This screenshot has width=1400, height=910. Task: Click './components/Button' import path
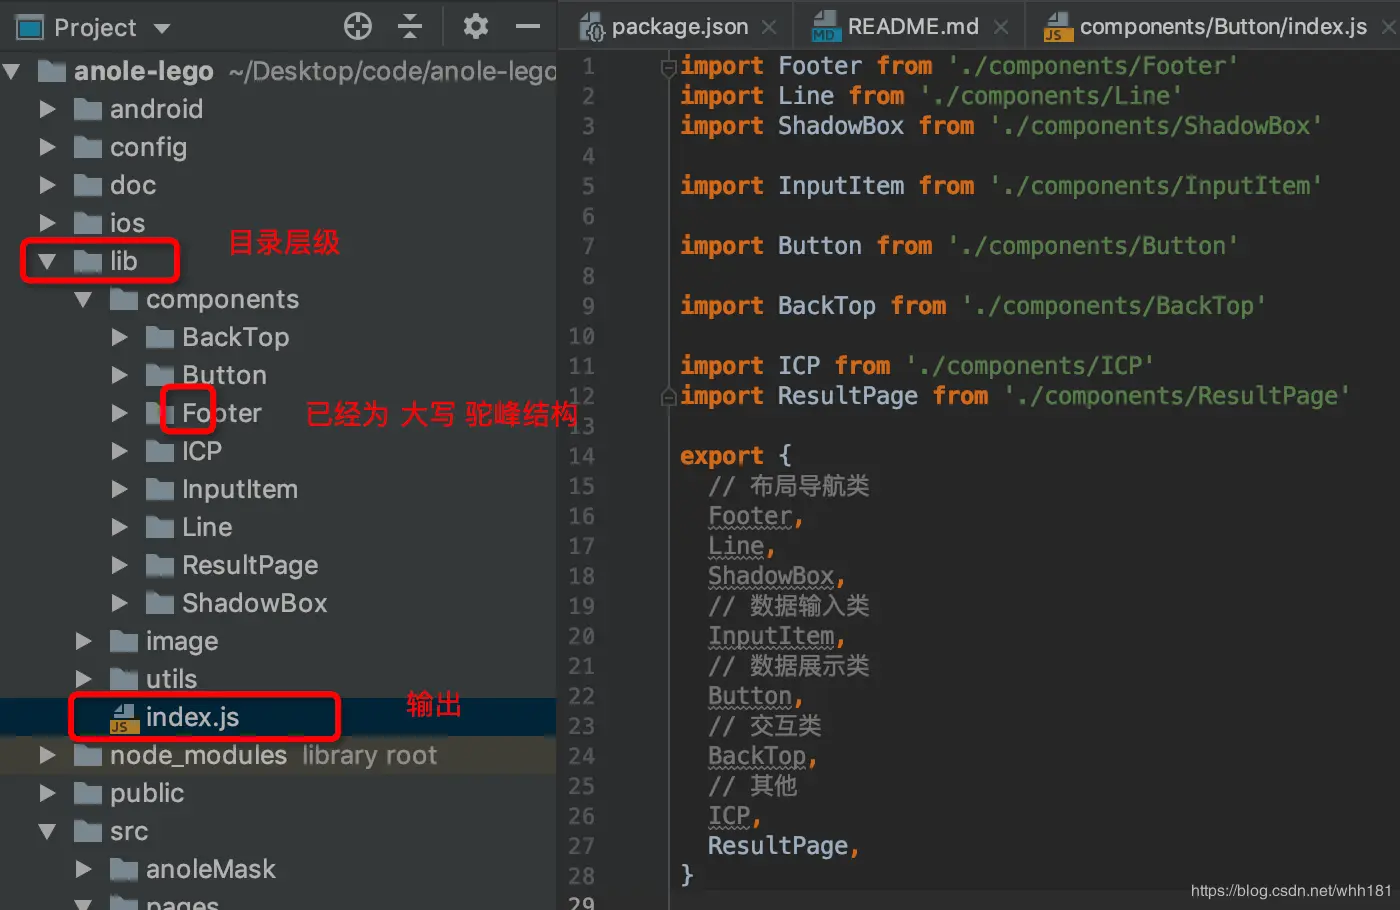1093,246
